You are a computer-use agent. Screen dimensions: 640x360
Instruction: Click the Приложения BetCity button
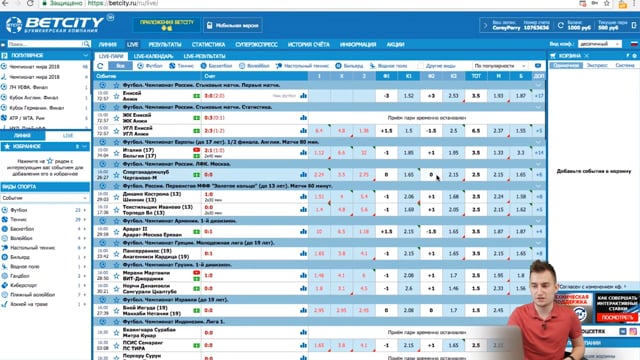pos(167,25)
